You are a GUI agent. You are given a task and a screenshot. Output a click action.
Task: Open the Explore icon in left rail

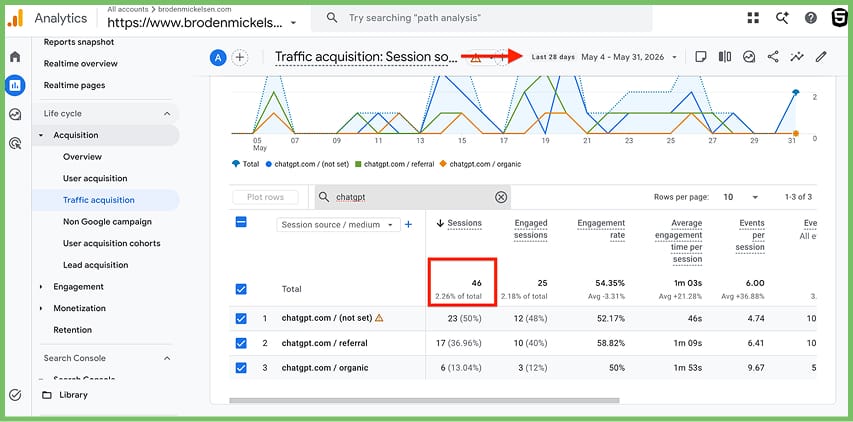15,114
